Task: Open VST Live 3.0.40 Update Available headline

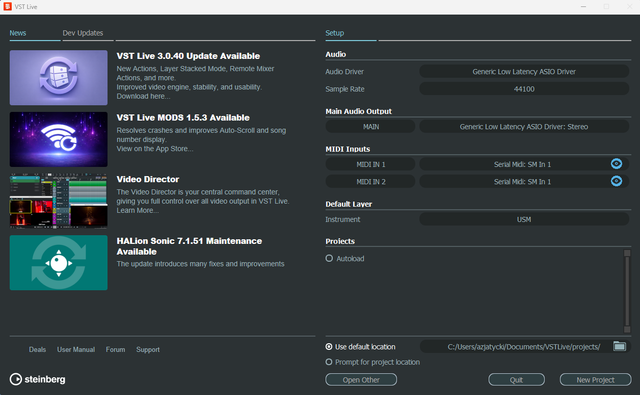Action: (188, 56)
